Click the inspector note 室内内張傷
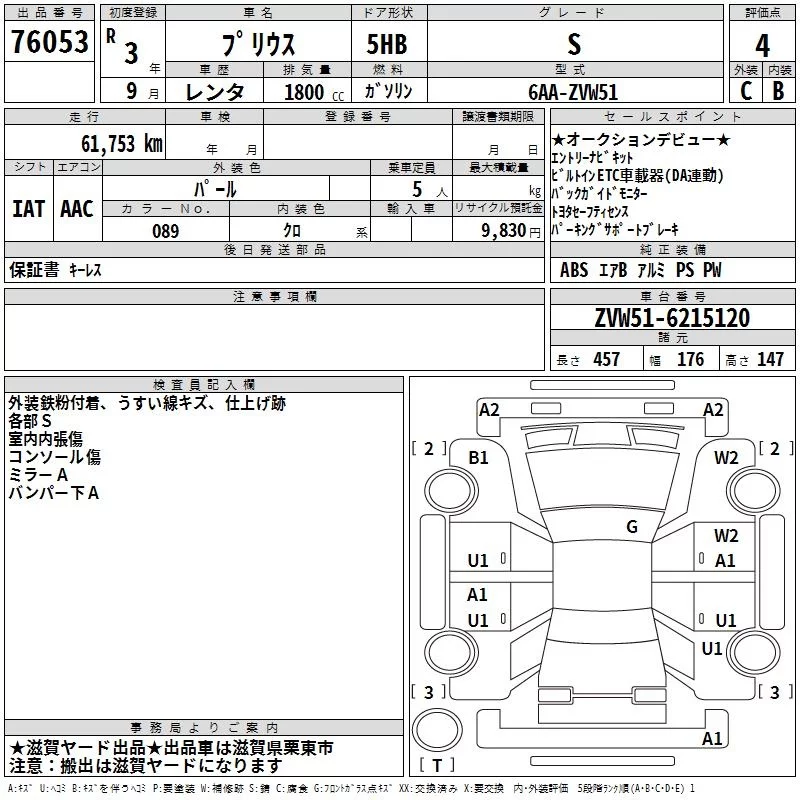The height and width of the screenshot is (800, 800). pyautogui.click(x=45, y=439)
